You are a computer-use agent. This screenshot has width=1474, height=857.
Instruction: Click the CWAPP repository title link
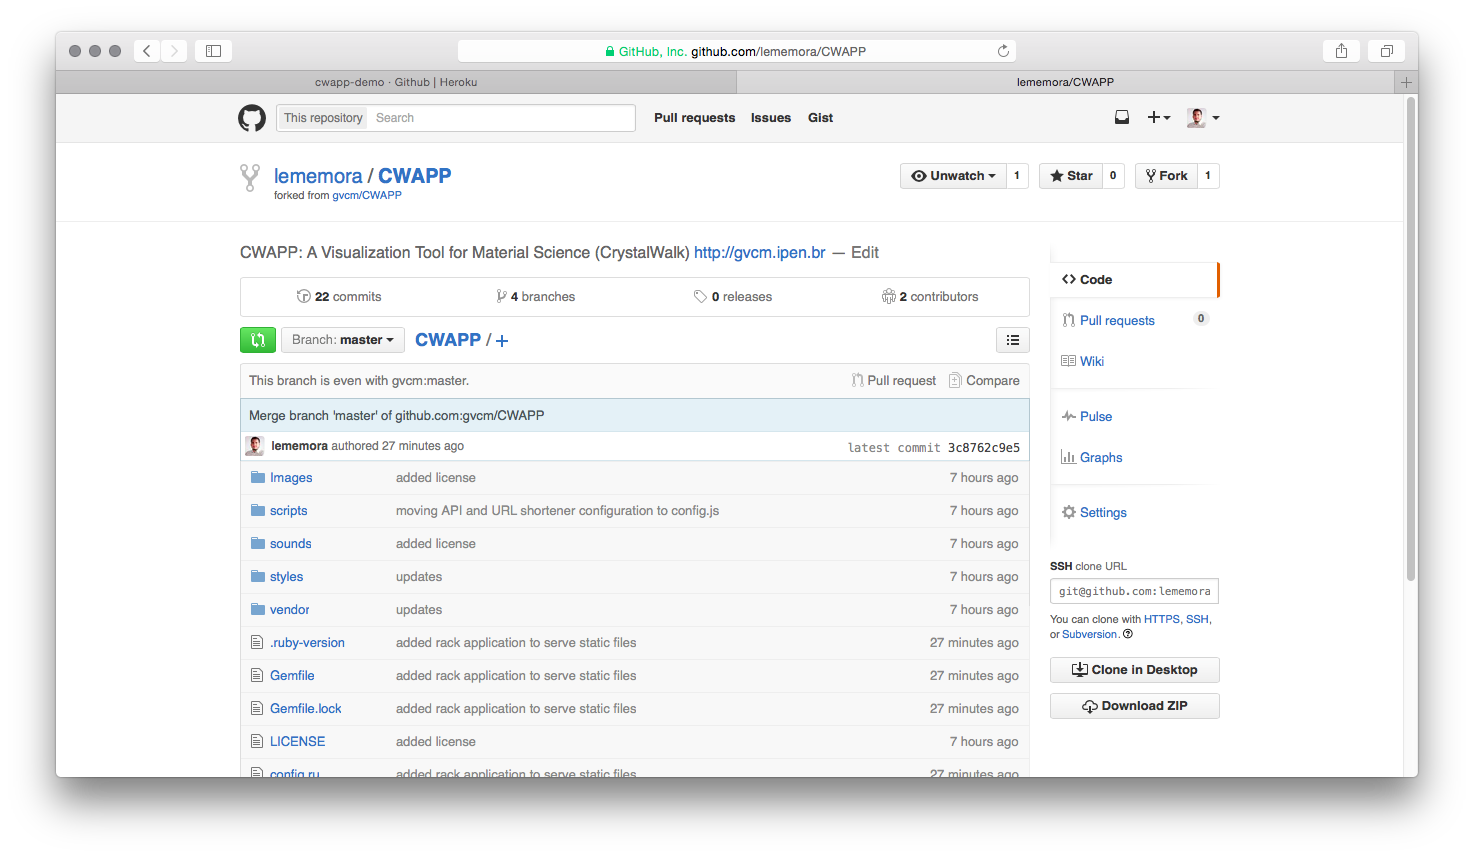click(415, 176)
